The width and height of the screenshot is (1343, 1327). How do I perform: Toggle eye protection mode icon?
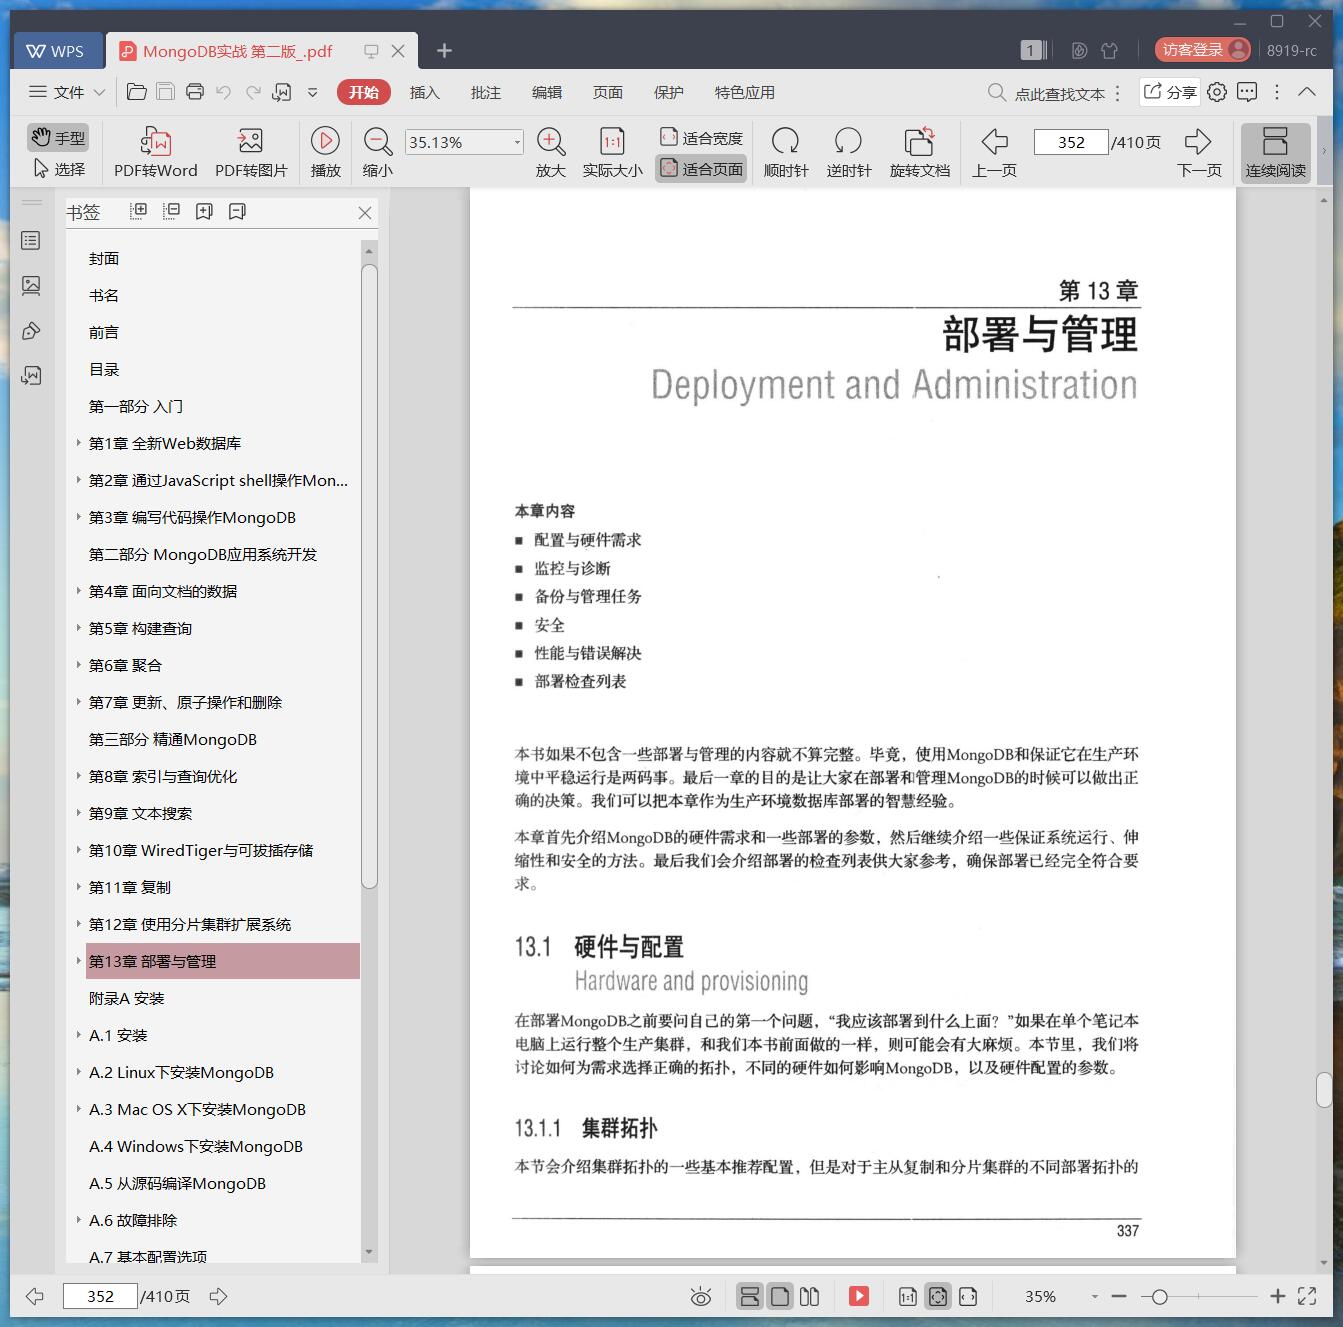click(701, 1297)
